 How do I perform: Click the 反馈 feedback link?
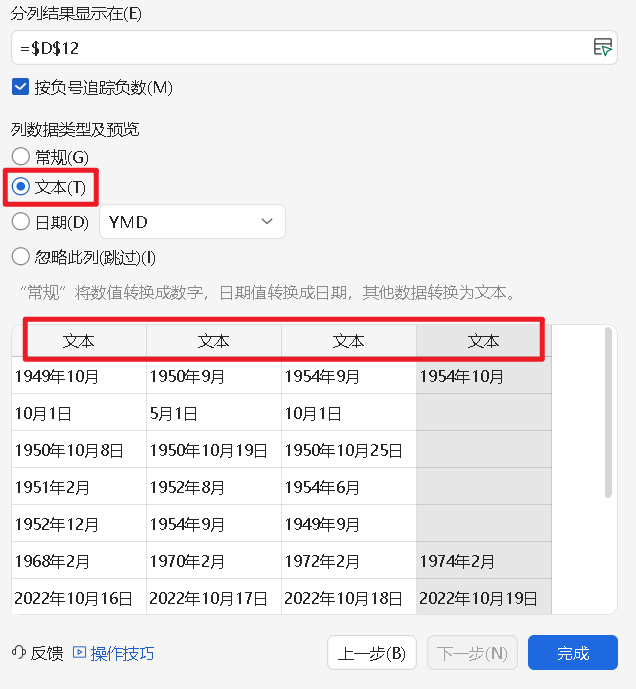click(x=47, y=653)
